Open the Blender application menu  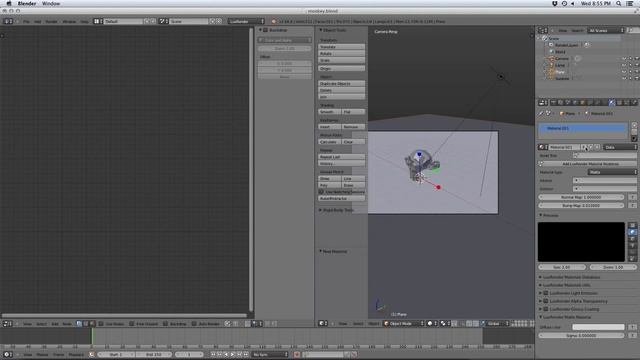point(27,3)
